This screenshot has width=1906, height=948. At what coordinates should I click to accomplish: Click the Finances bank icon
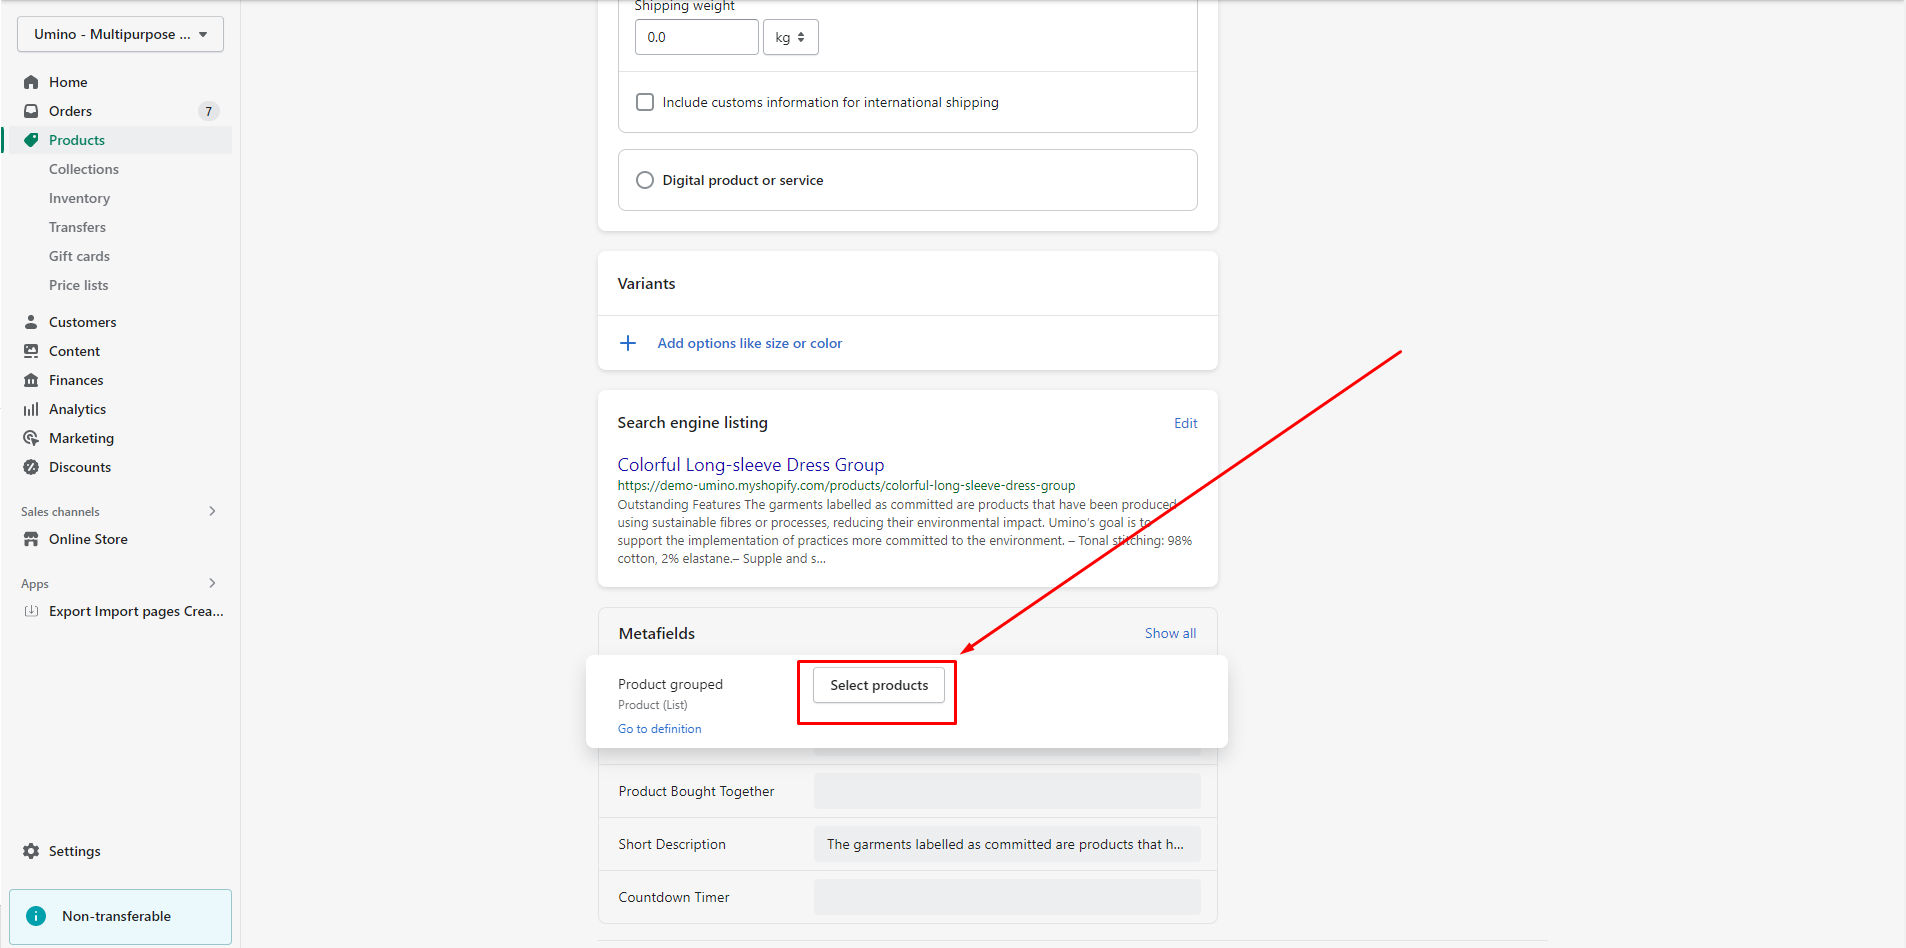(x=31, y=380)
